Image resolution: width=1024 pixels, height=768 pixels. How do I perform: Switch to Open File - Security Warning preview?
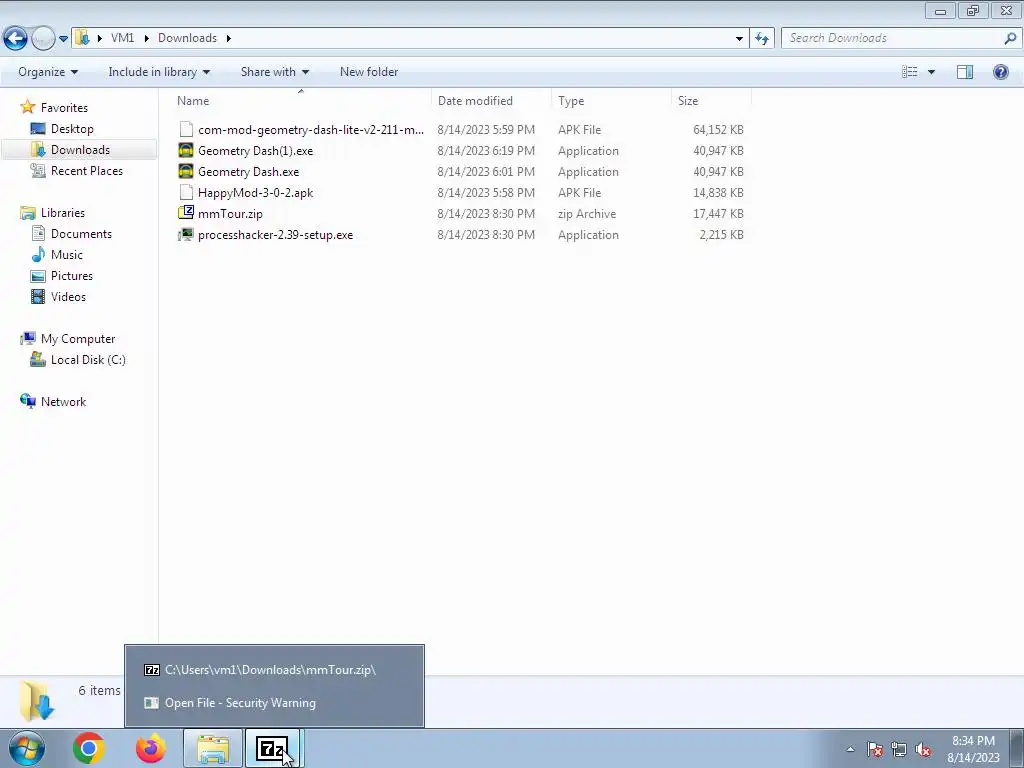(x=274, y=703)
